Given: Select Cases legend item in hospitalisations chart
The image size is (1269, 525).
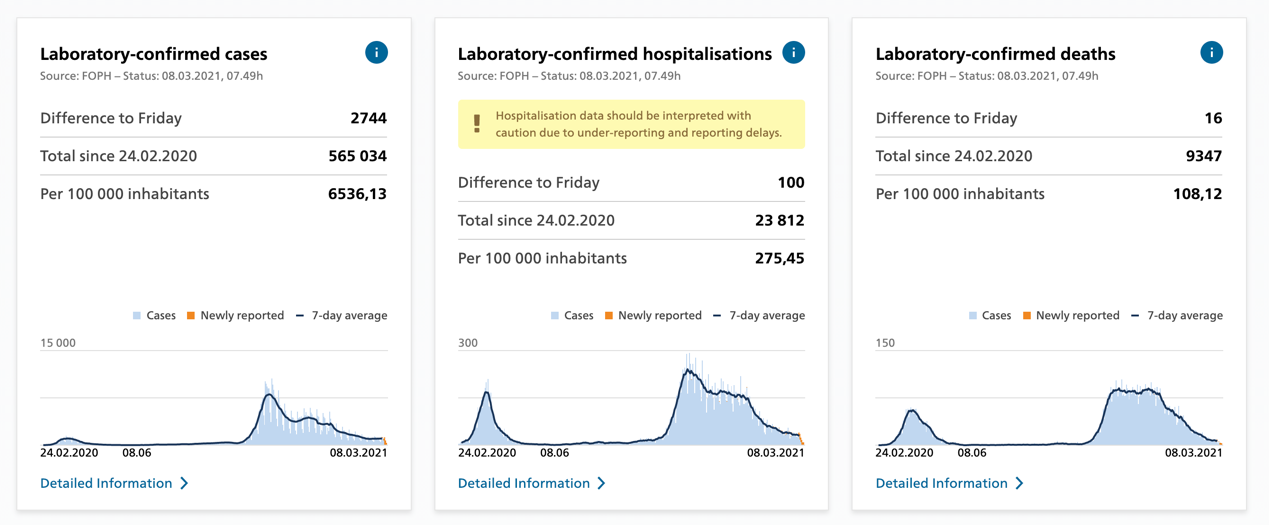Looking at the screenshot, I should point(572,315).
